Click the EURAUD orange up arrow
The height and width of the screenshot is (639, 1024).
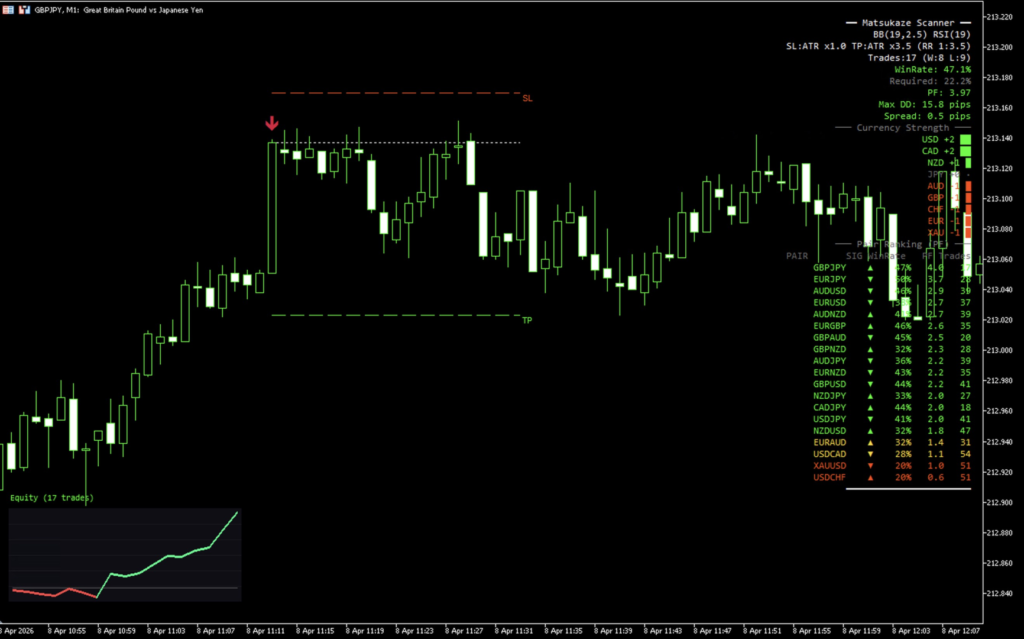click(869, 443)
